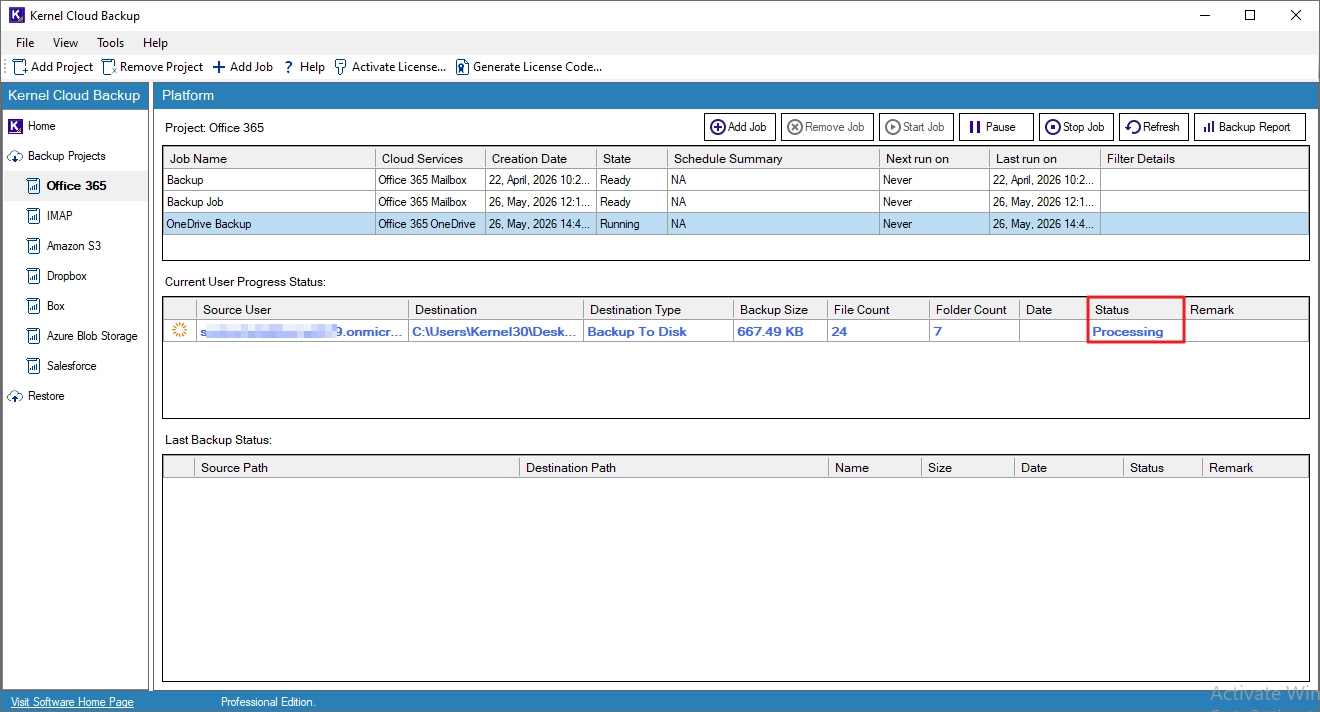Click the Source Path column header

click(x=357, y=467)
